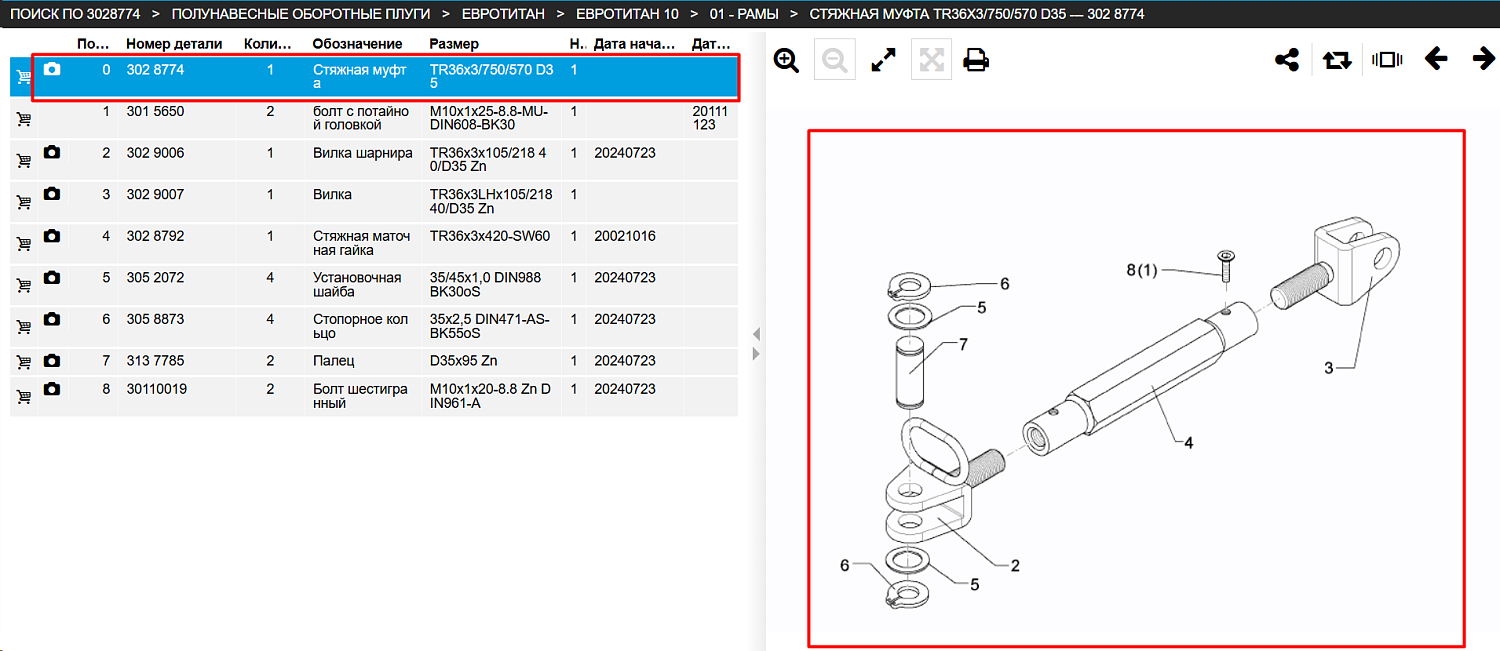This screenshot has height=651, width=1500.
Task: Open breadcrumb СТЯЖНАЯ МУФТА TR36X3/750/570 D35
Action: pos(977,14)
